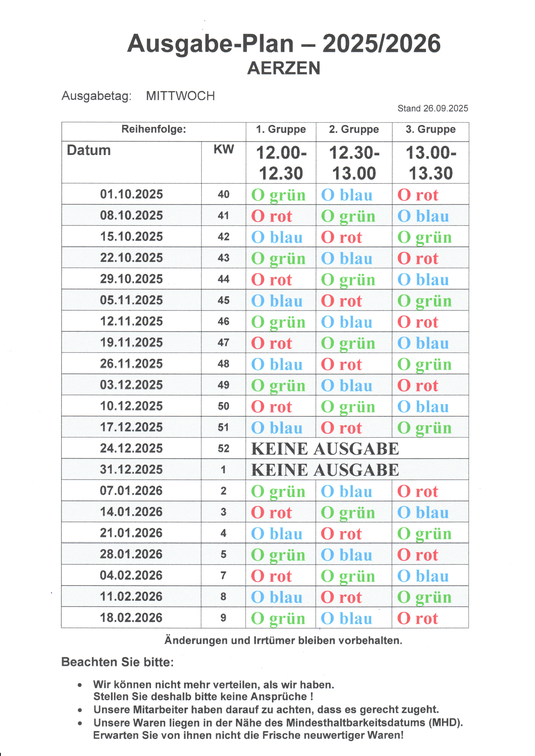
Task: Click 'O grün' in the 01.10.2025 row
Action: pos(278,195)
